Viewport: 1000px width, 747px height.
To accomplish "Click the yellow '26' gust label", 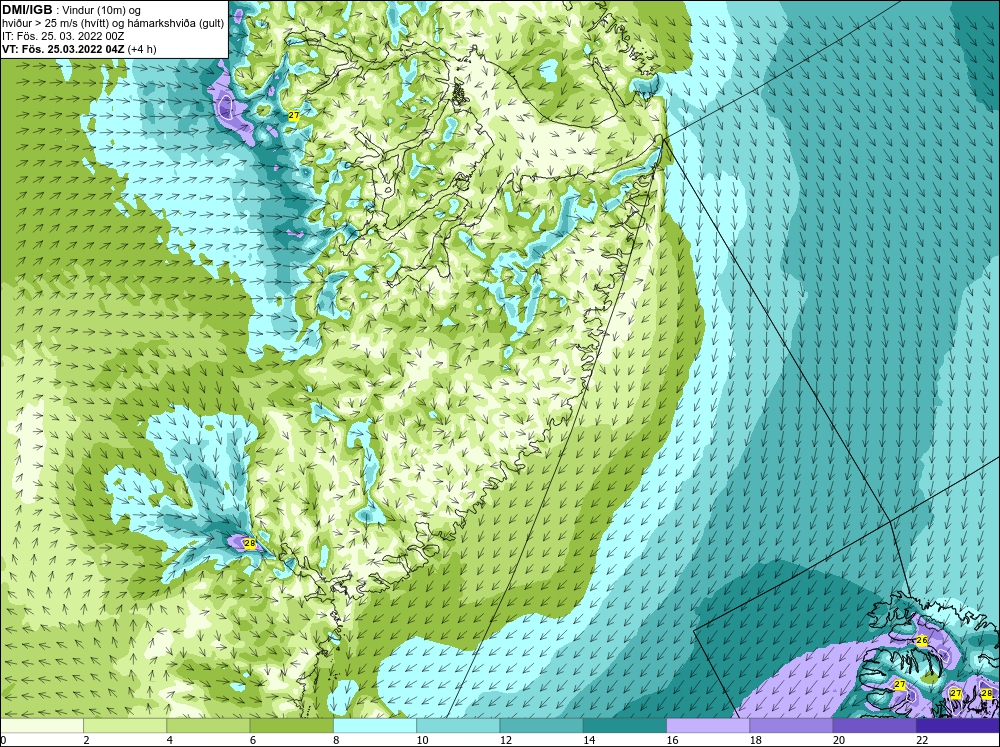I will click(922, 640).
